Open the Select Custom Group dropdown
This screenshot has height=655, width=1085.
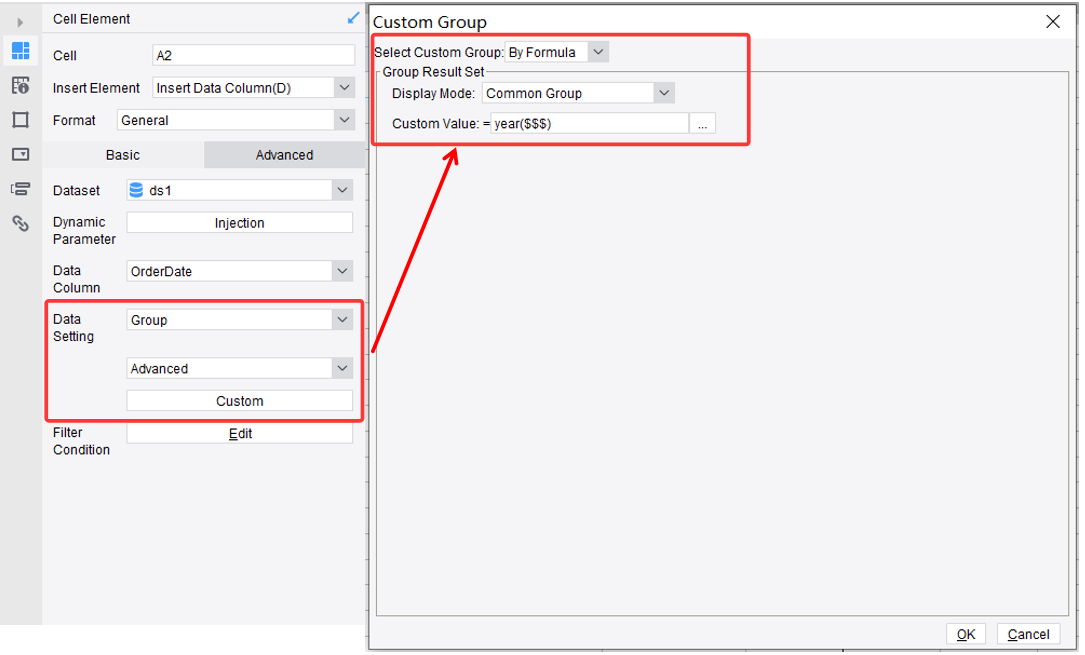597,51
